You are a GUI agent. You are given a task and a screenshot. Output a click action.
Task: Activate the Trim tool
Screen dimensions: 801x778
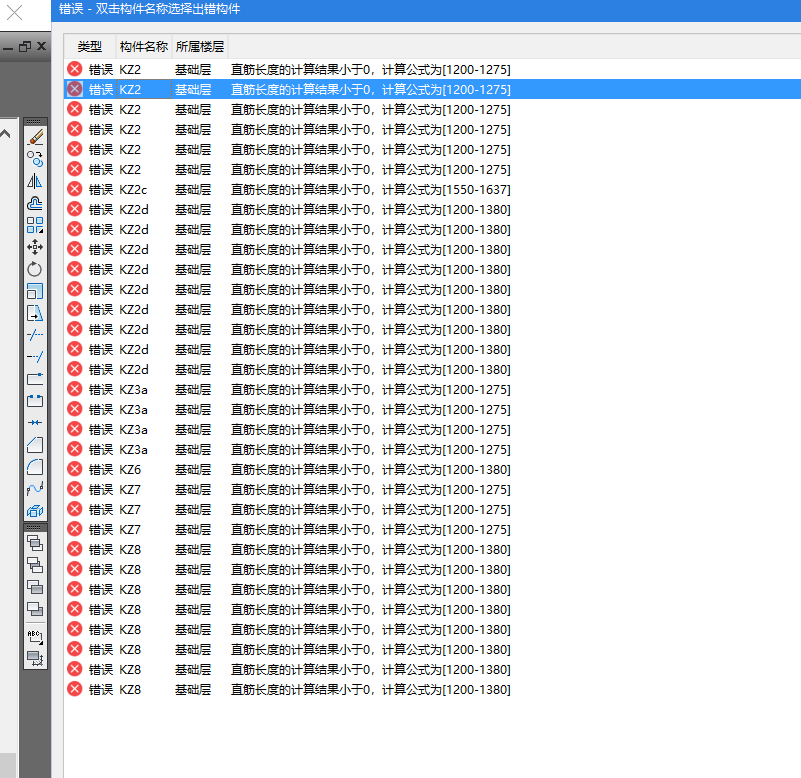click(x=35, y=335)
